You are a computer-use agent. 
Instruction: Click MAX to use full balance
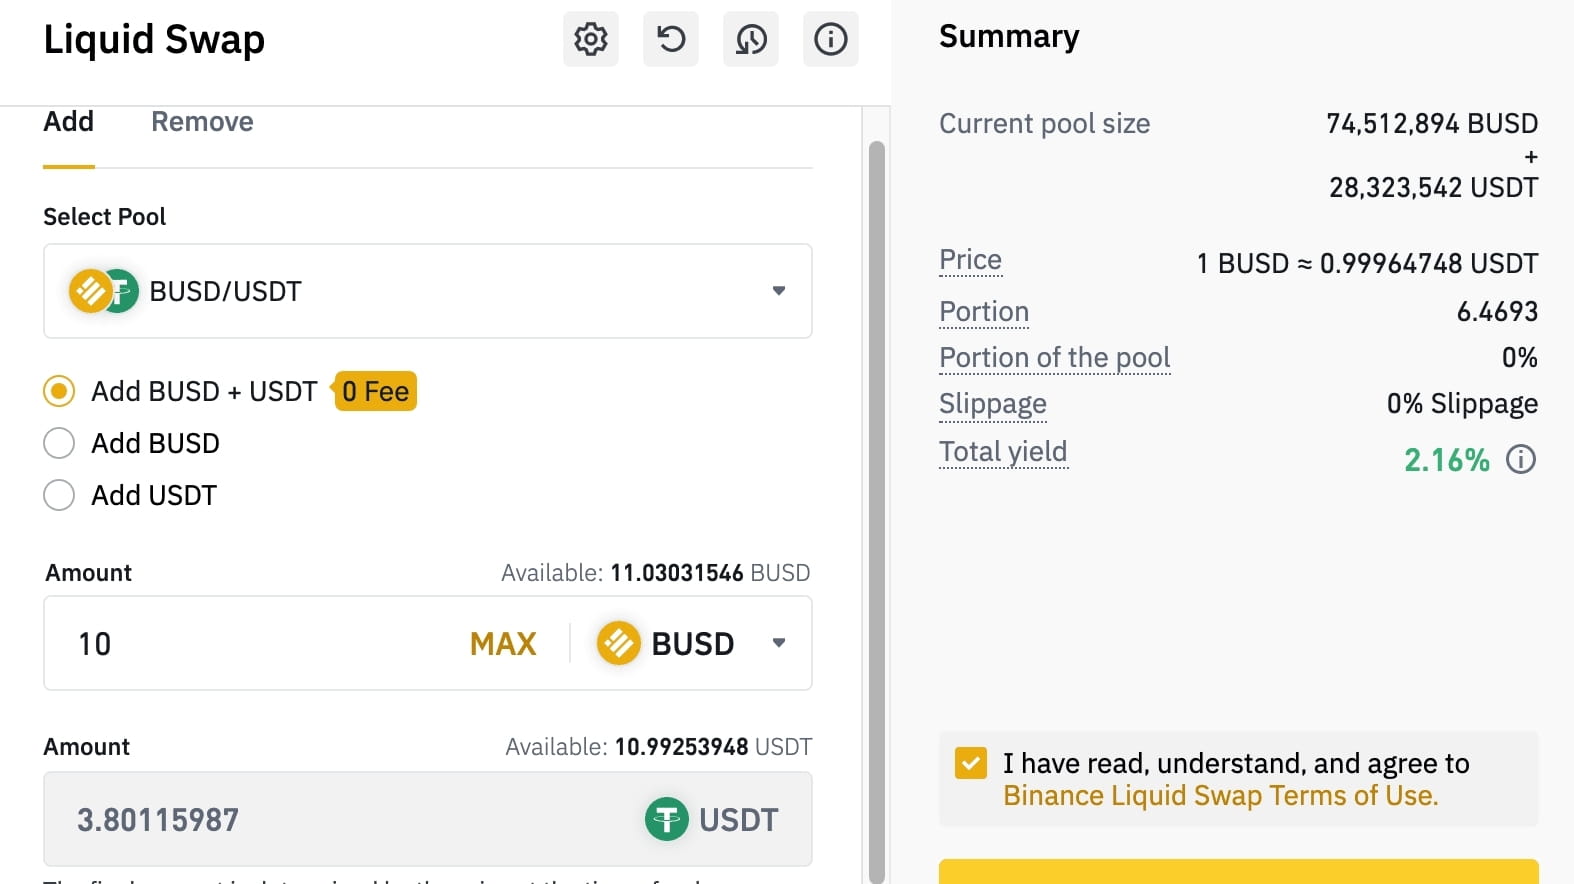coord(503,643)
